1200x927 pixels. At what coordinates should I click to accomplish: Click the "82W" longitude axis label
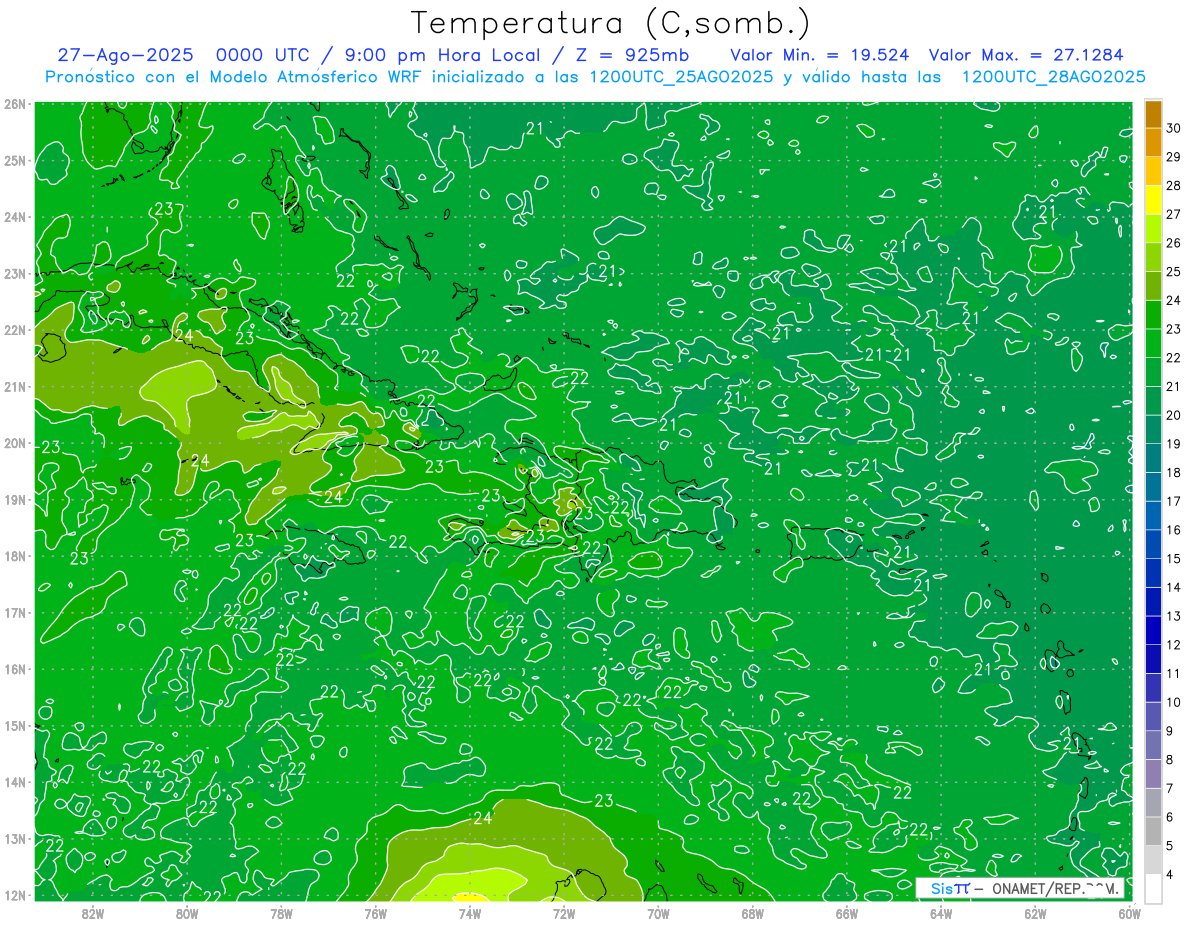[x=93, y=913]
